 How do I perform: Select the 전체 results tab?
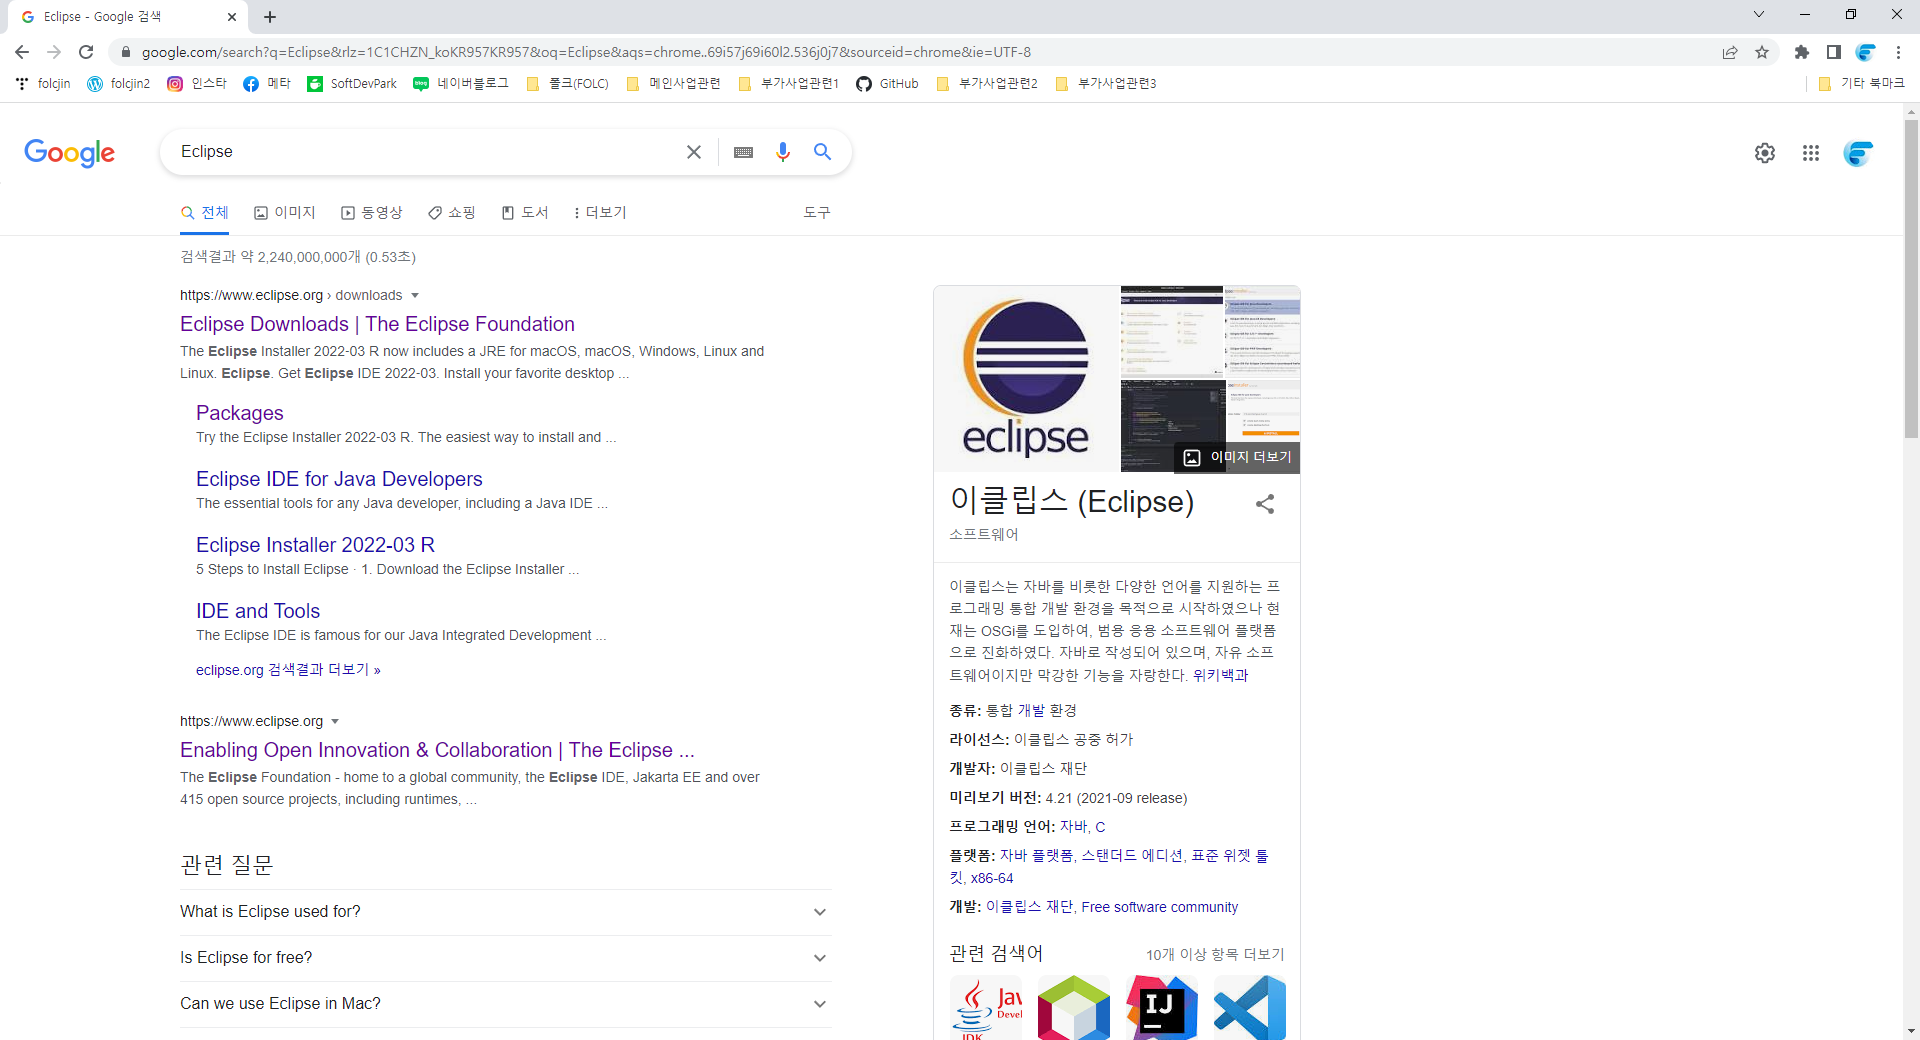(205, 213)
